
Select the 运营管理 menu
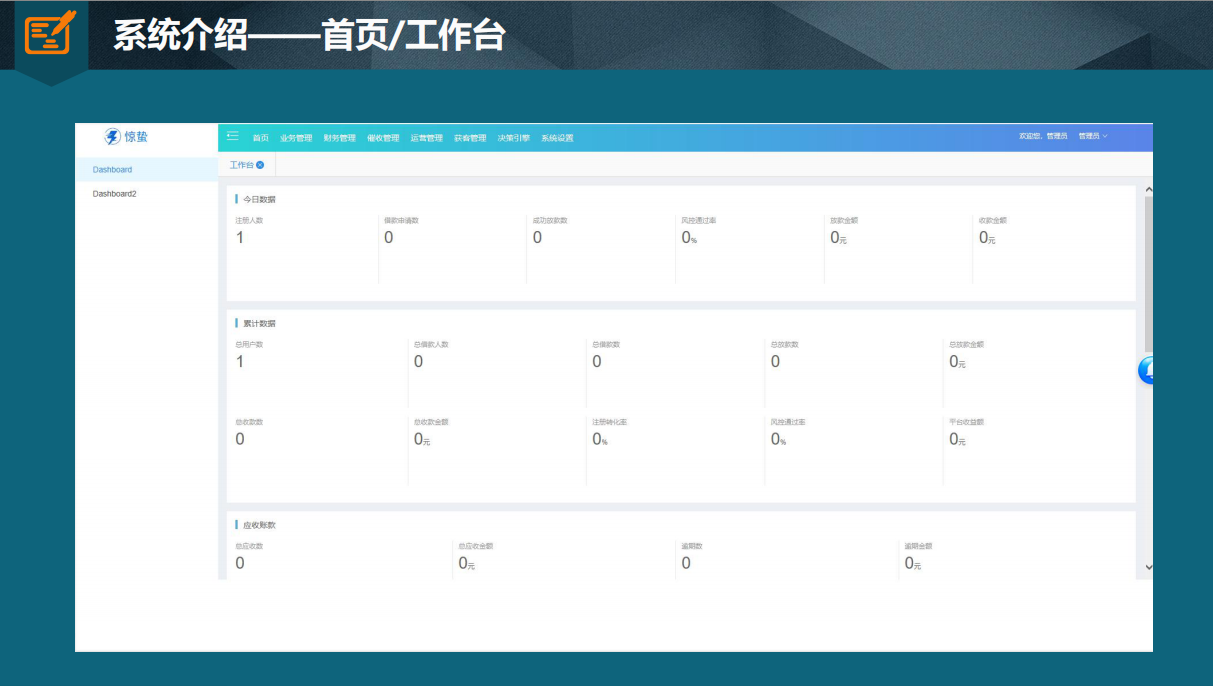coord(426,138)
